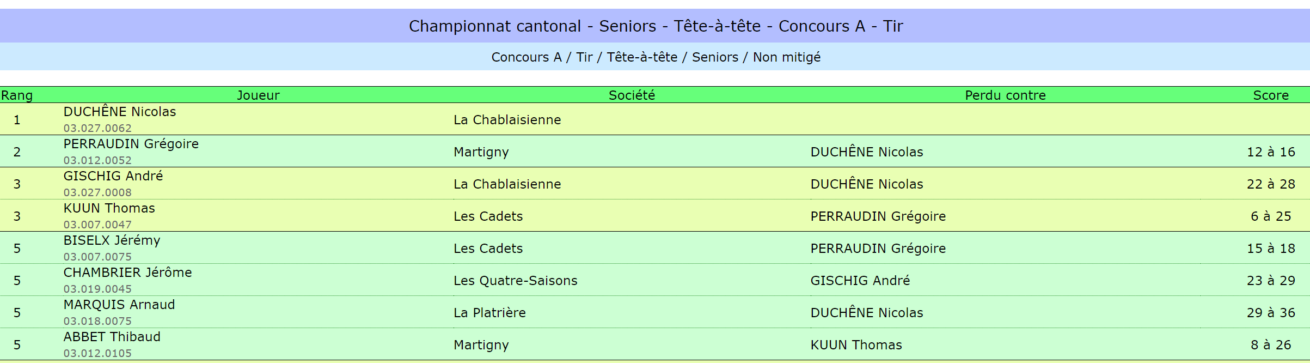Click license number 03.027.0062
This screenshot has height=363, width=1310.
97,128
